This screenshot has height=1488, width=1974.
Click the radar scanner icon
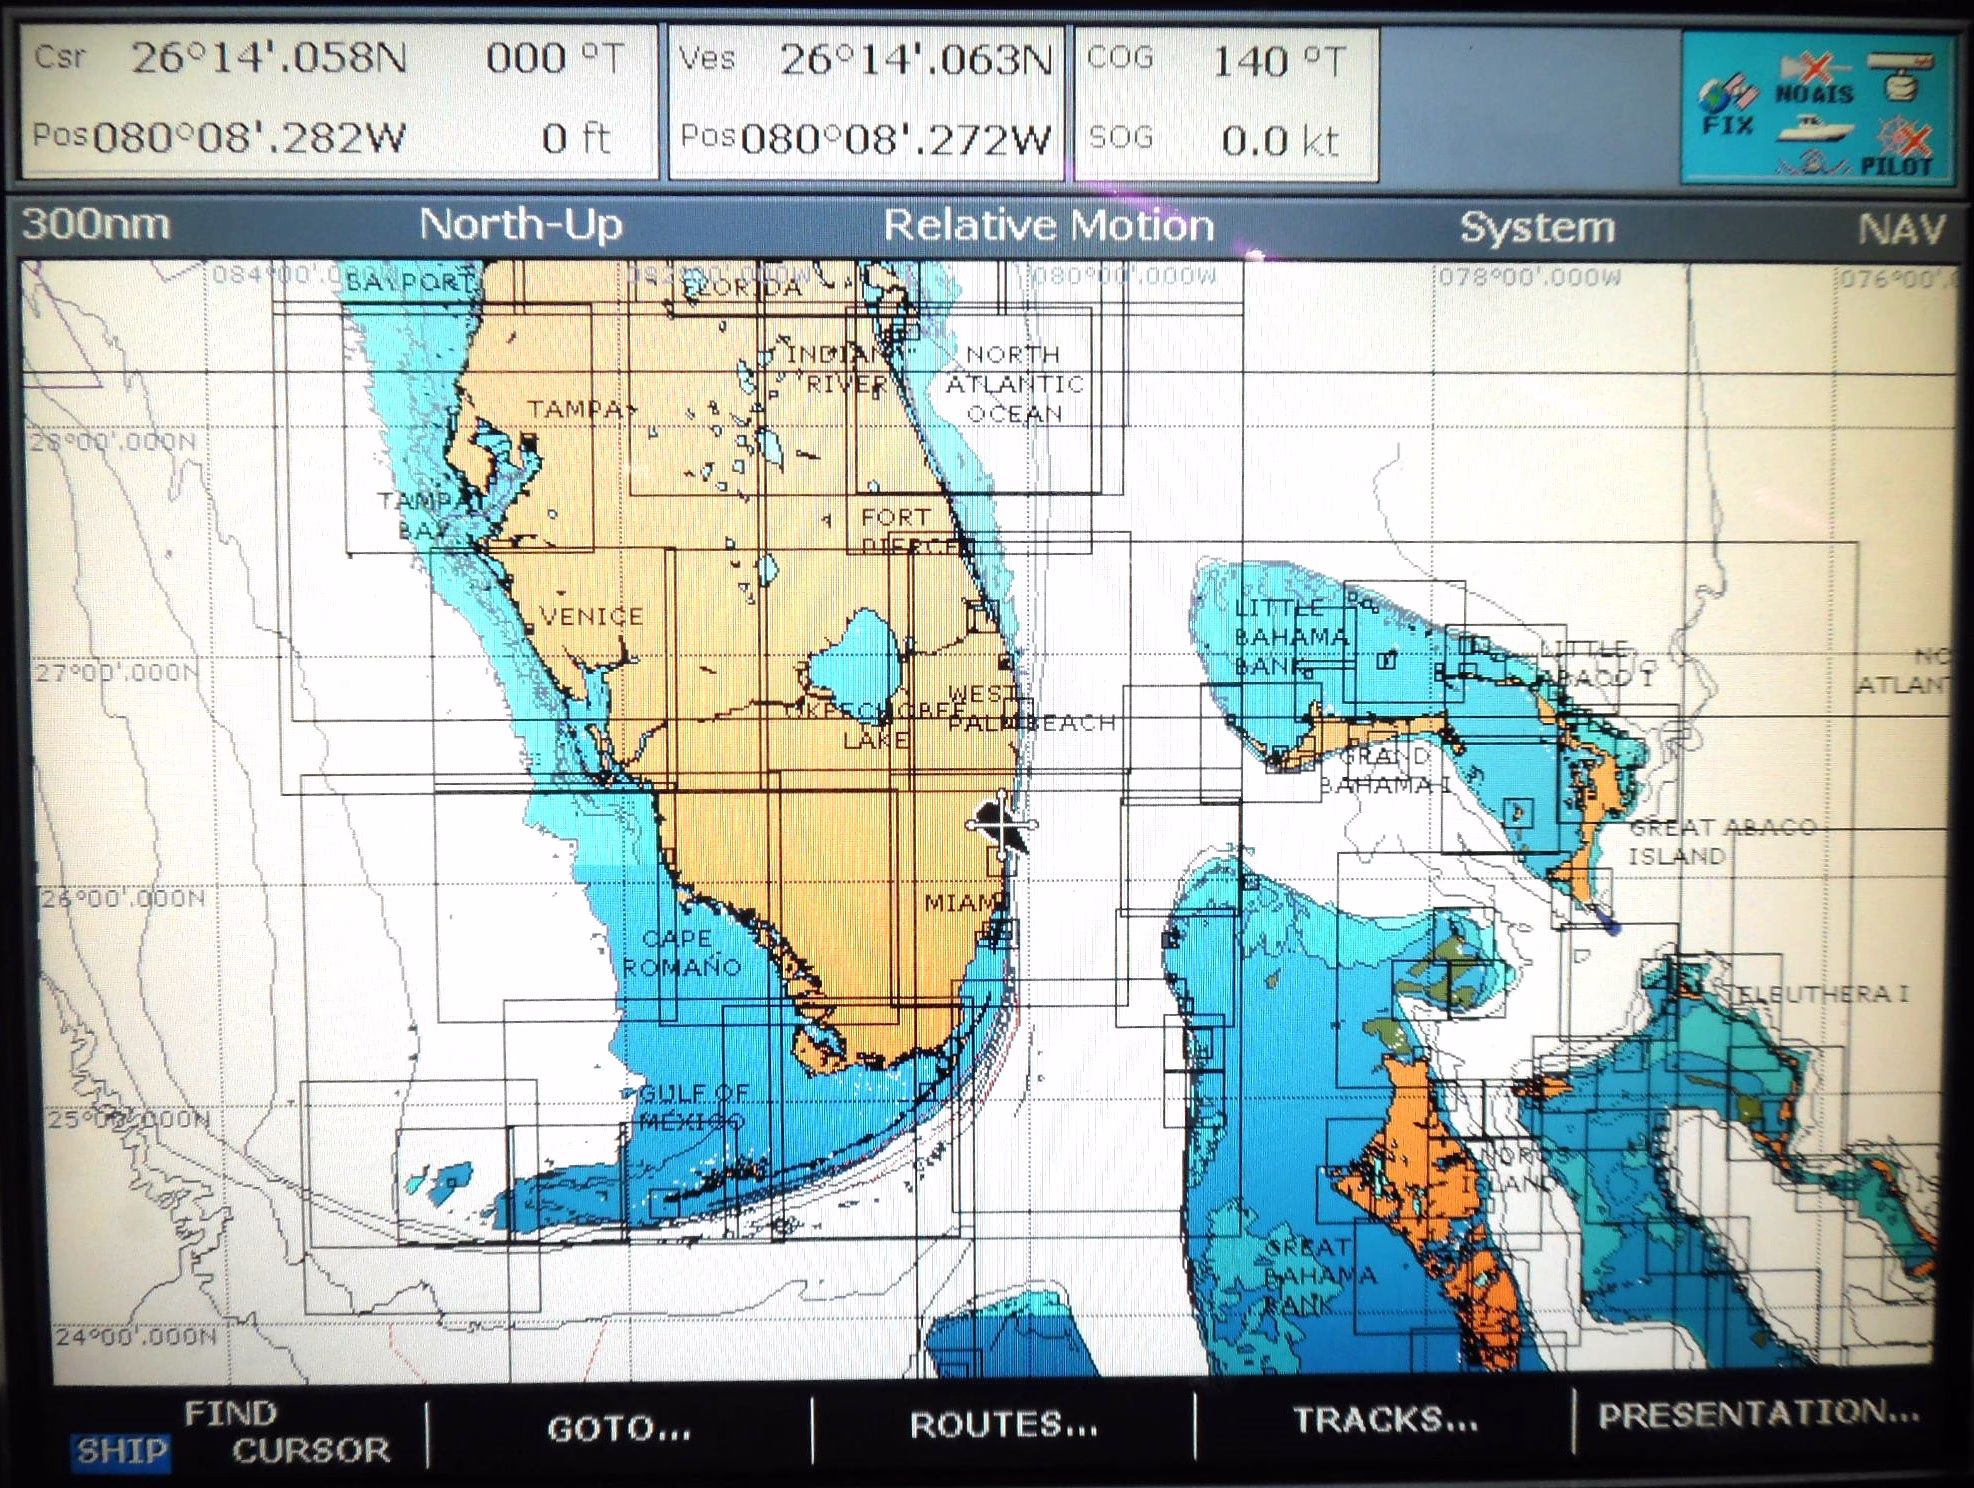[1902, 76]
